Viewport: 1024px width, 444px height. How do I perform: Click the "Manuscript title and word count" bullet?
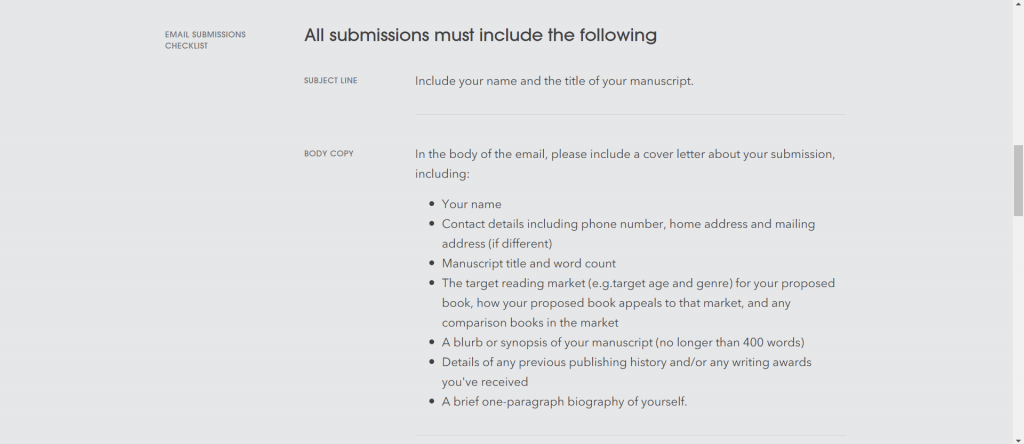[528, 264]
